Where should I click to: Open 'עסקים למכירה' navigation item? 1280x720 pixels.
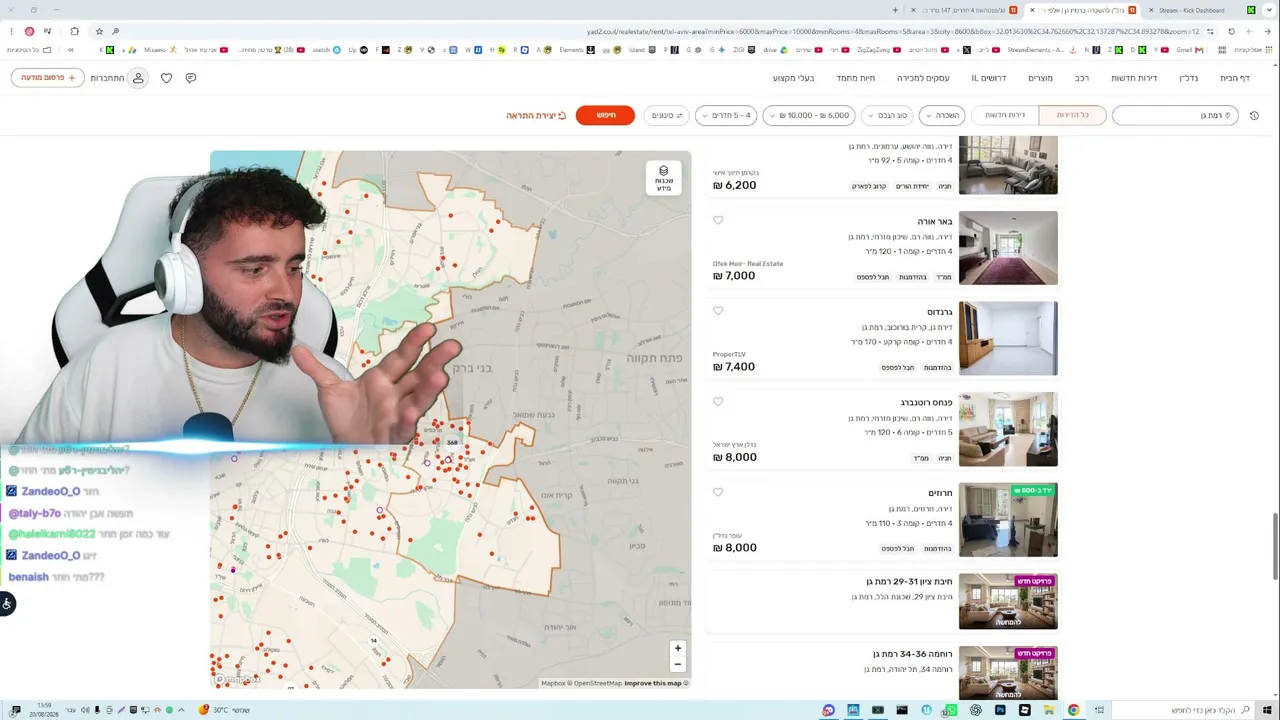point(923,78)
